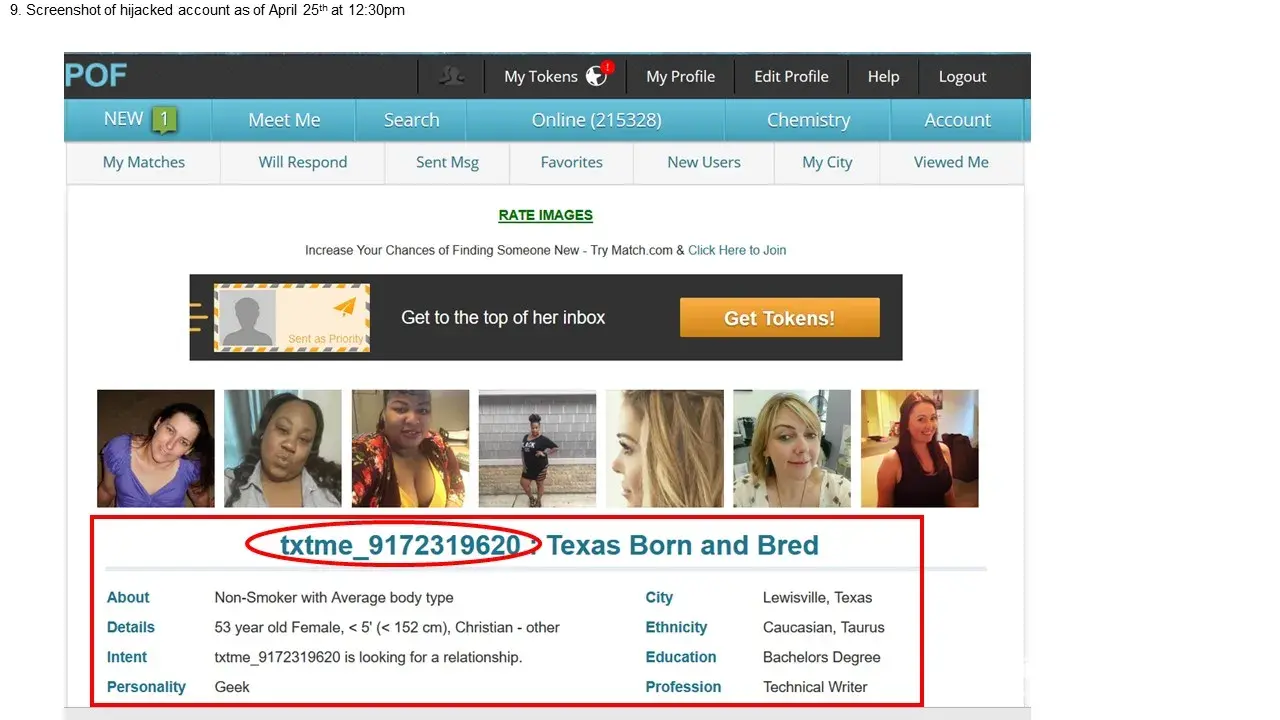Image resolution: width=1280 pixels, height=720 pixels.
Task: Click the About label
Action: tap(128, 597)
